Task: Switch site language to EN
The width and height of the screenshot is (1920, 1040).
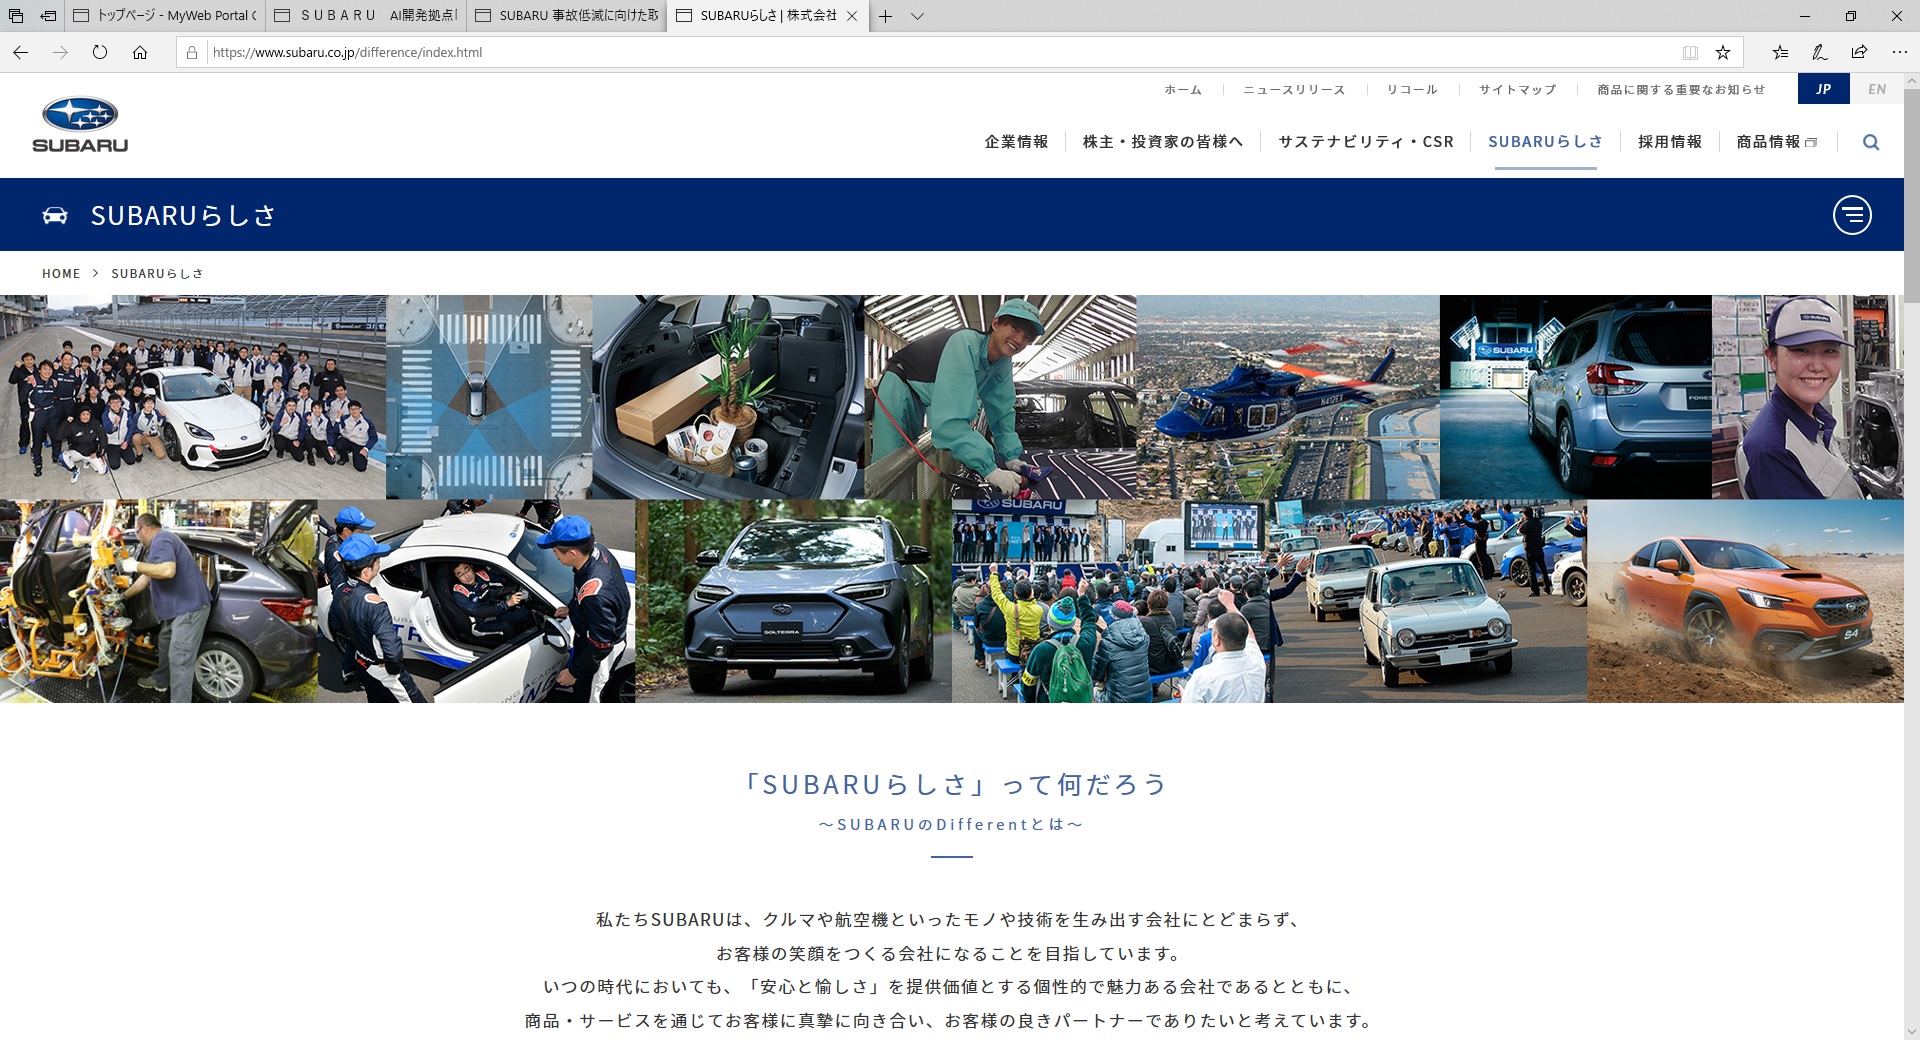Action: pos(1877,89)
